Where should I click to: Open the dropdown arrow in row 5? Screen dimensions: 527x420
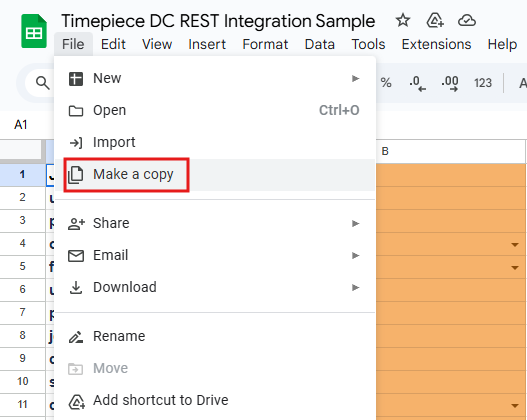click(515, 268)
